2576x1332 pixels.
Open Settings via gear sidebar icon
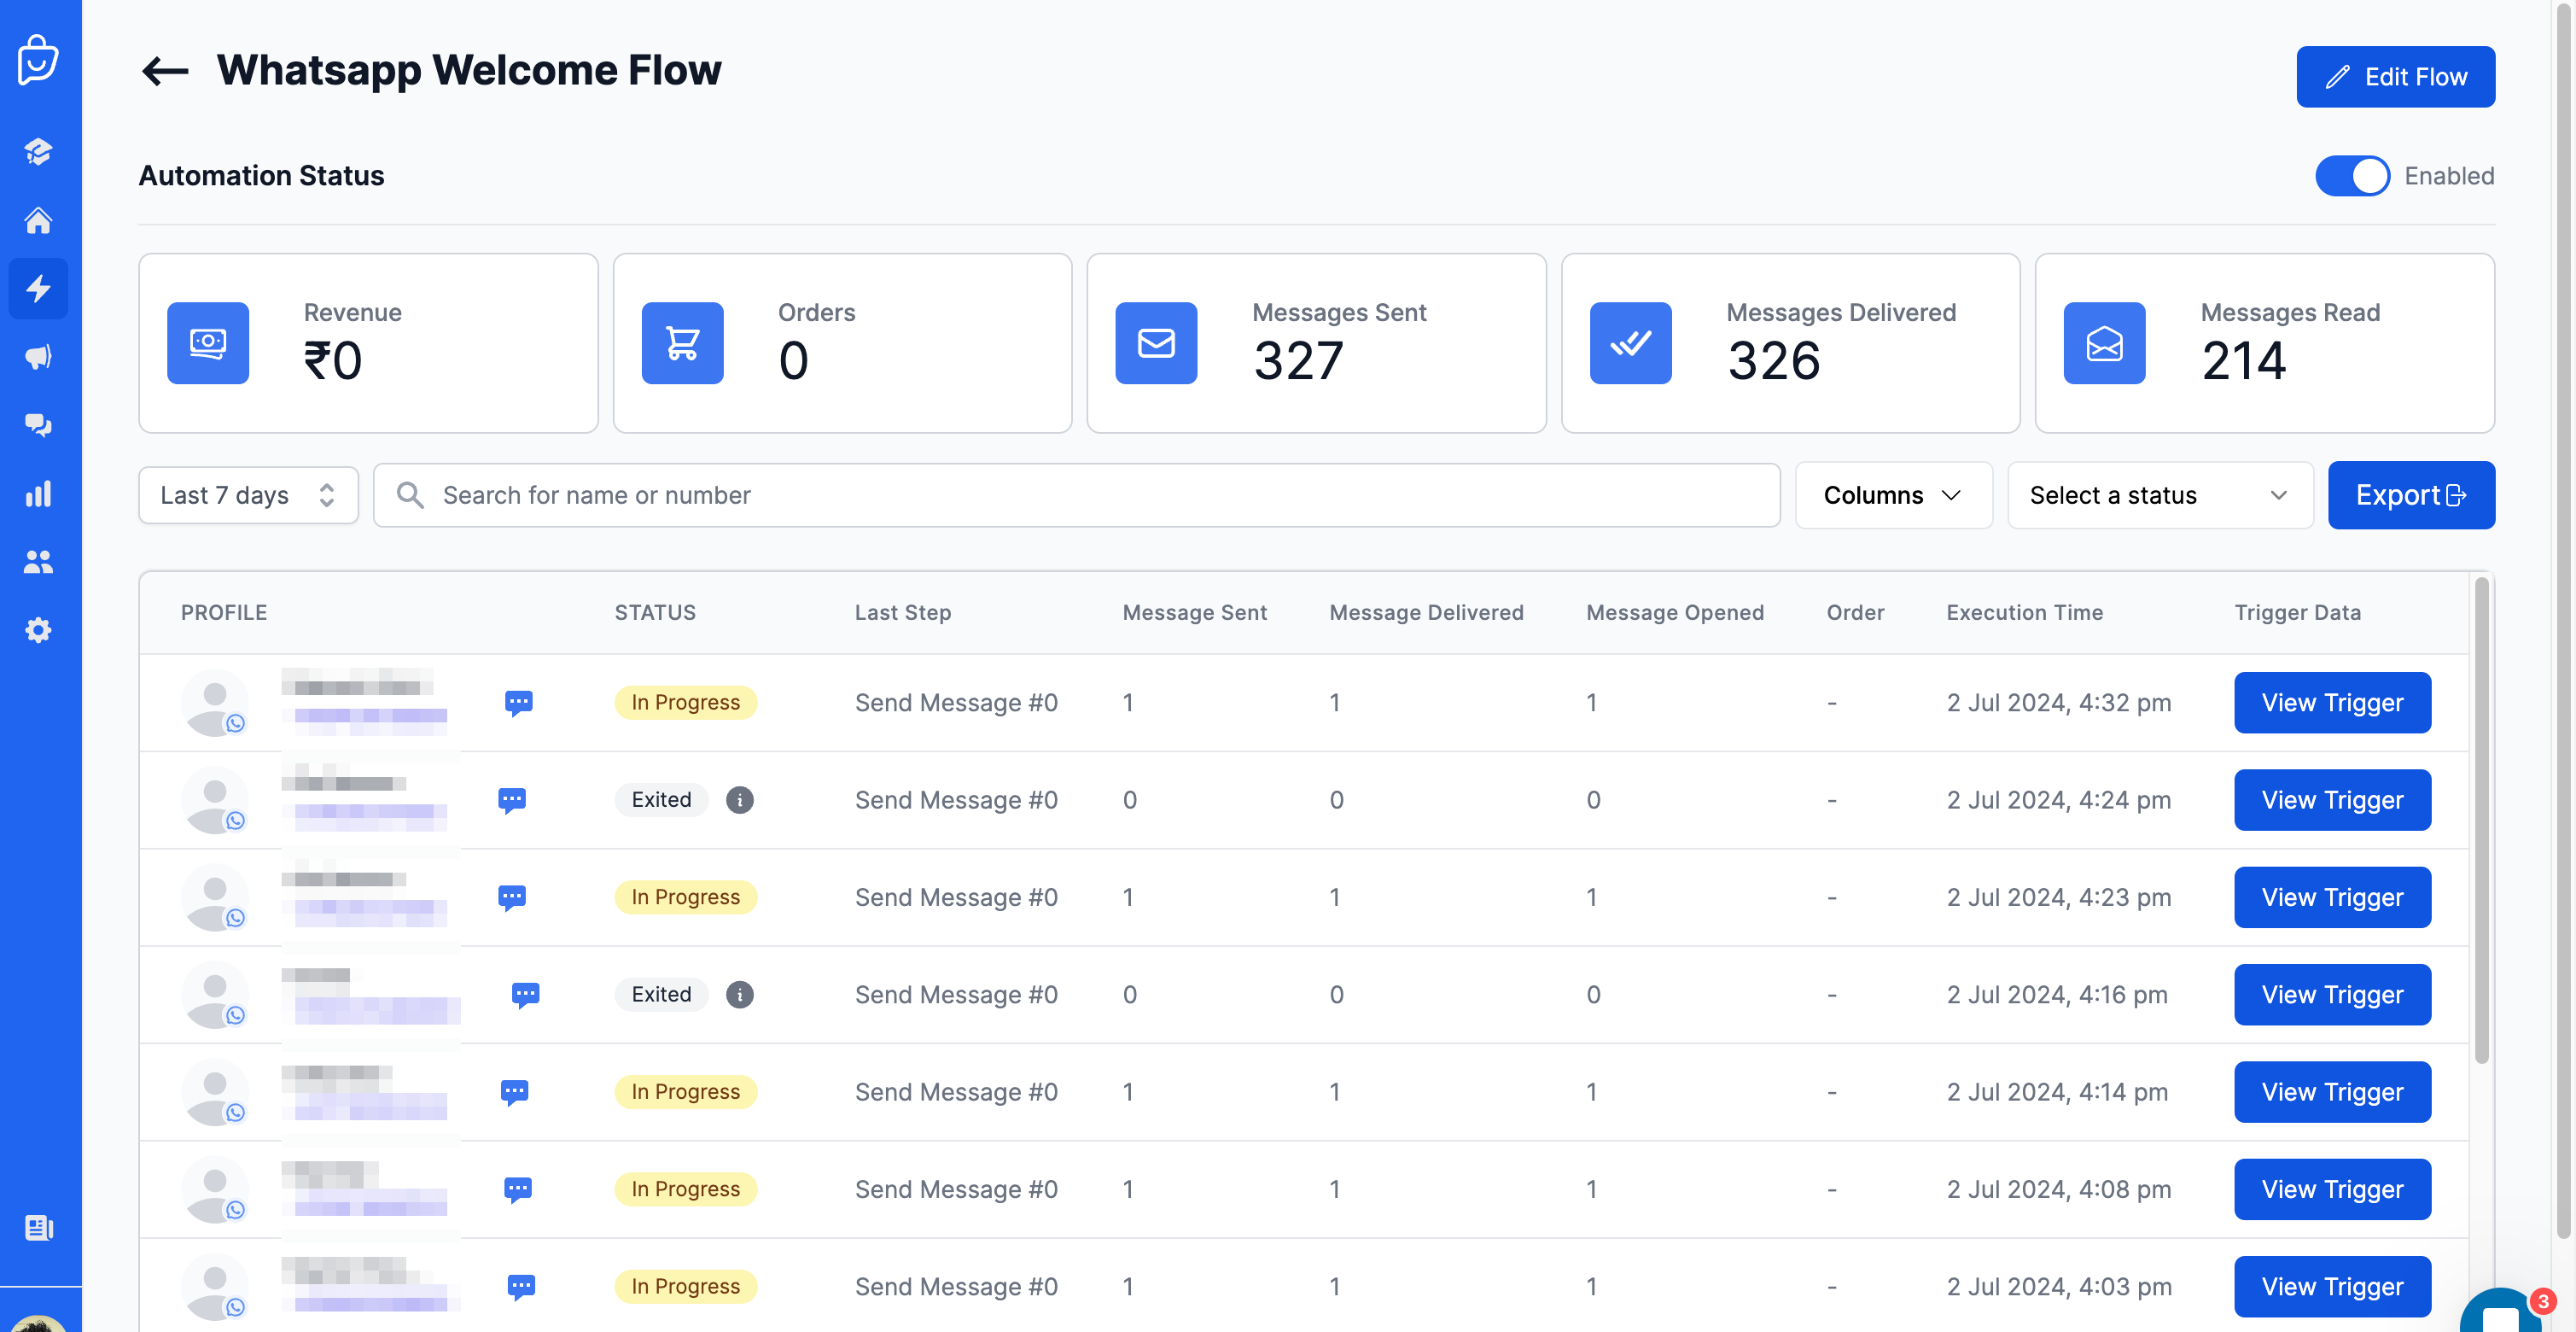coord(38,630)
